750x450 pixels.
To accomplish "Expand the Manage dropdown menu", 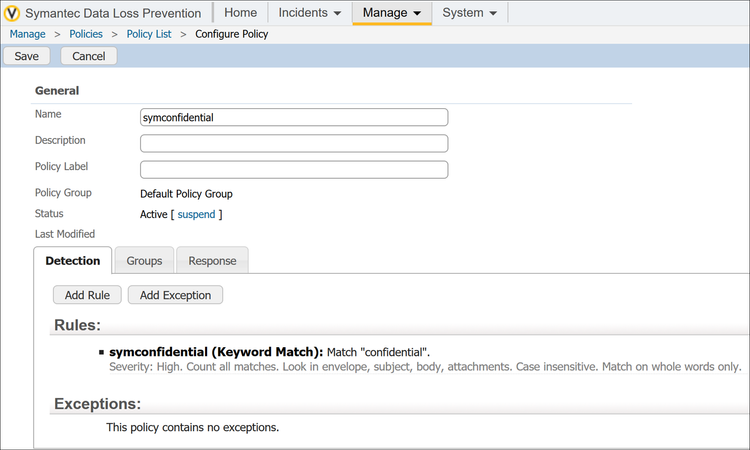I will [391, 13].
